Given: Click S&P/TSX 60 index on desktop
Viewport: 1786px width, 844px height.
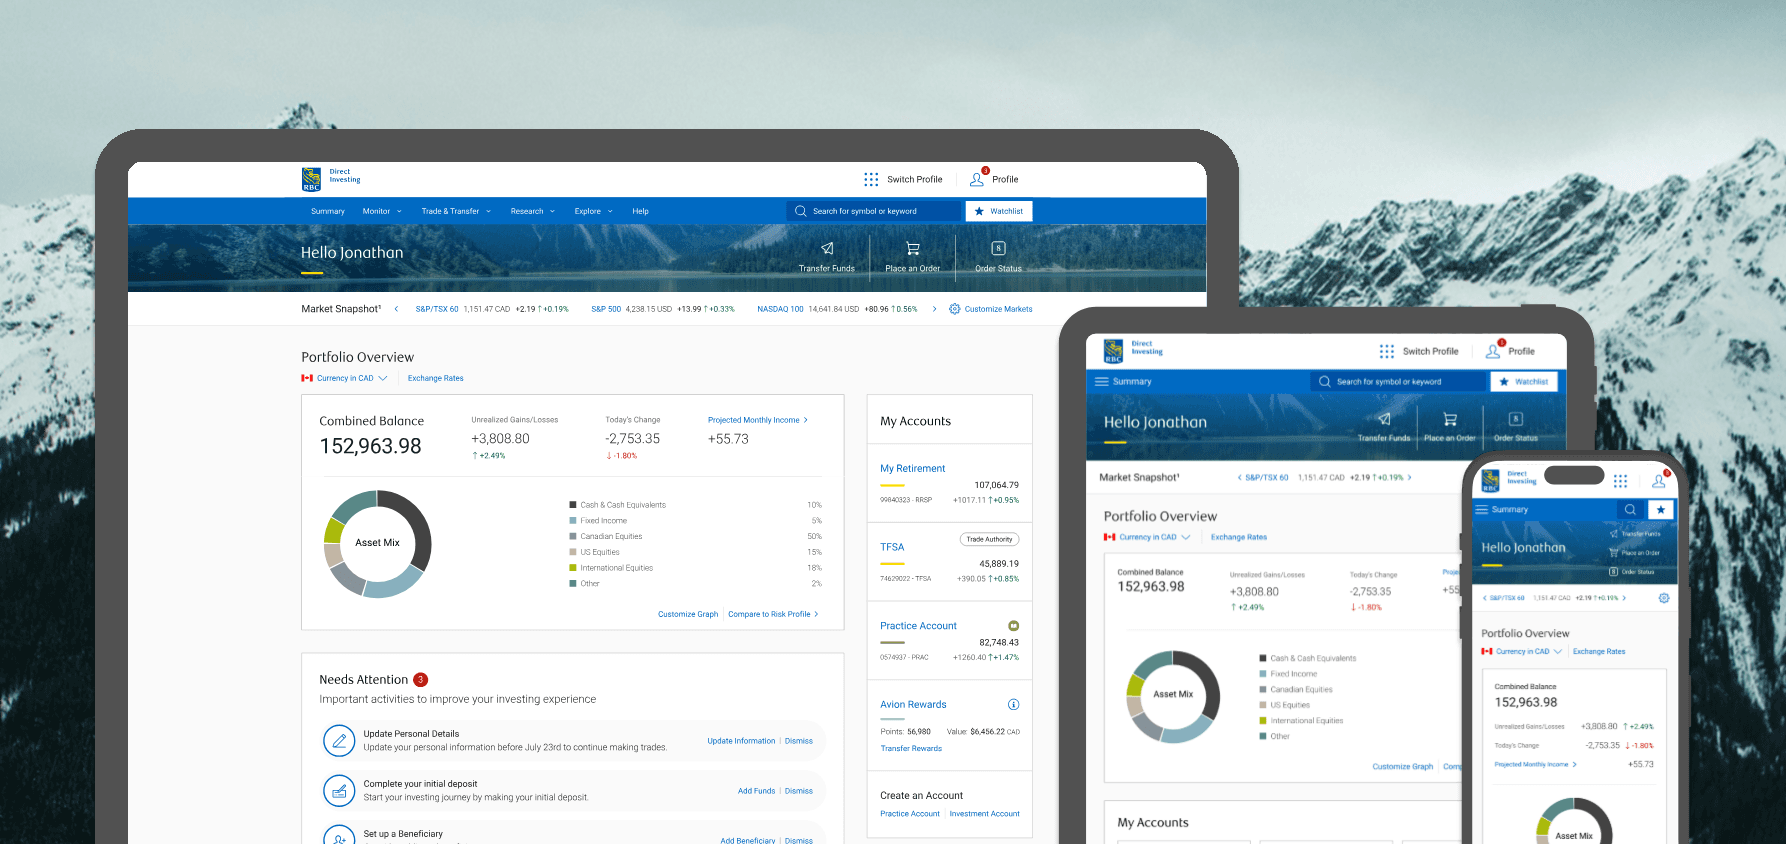Looking at the screenshot, I should coord(437,309).
